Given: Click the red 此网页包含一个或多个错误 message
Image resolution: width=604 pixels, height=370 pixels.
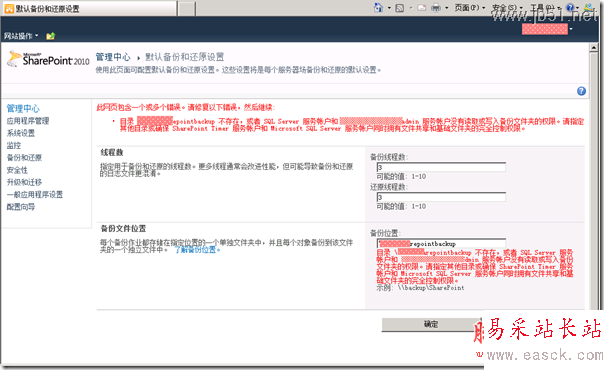Looking at the screenshot, I should tap(186, 107).
